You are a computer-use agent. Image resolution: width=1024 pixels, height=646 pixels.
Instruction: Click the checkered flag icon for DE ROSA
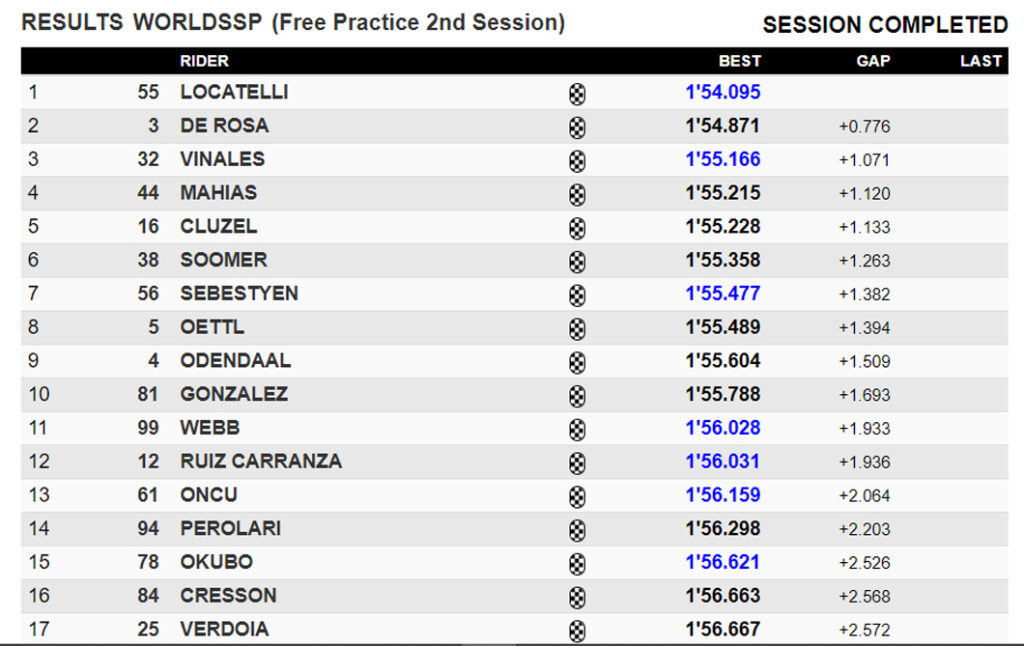(x=577, y=128)
